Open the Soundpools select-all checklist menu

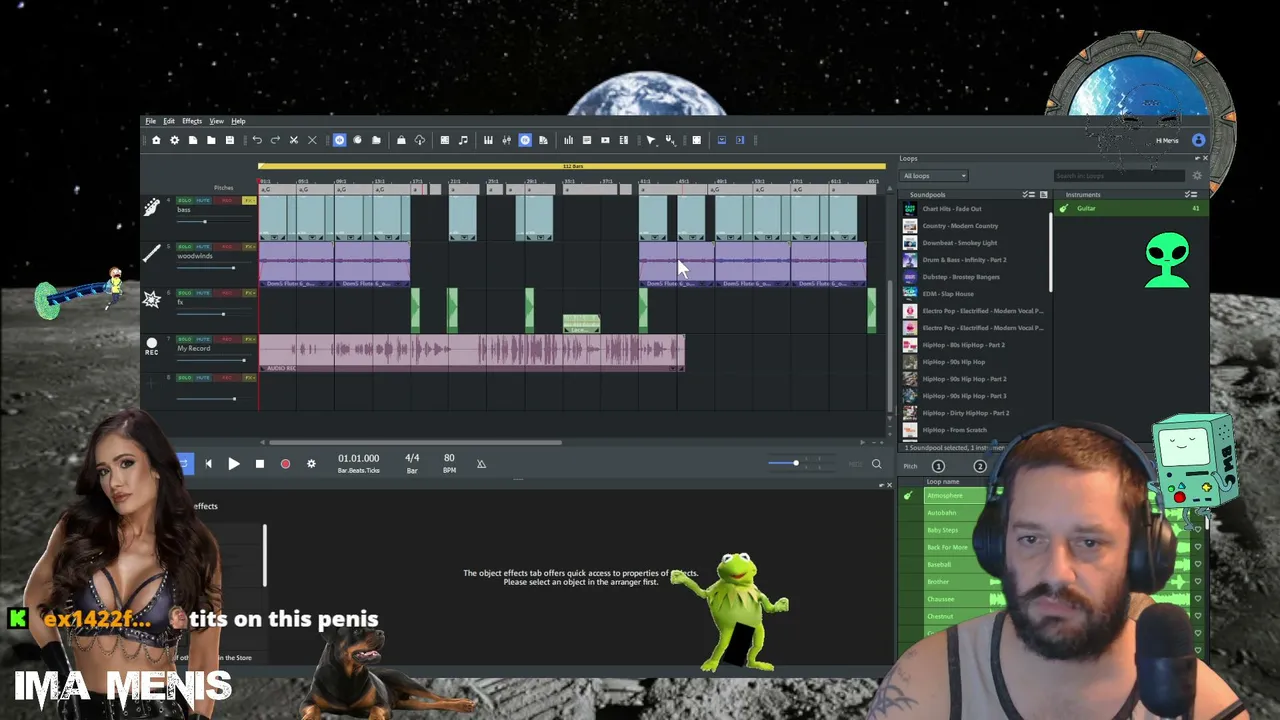coord(1028,194)
